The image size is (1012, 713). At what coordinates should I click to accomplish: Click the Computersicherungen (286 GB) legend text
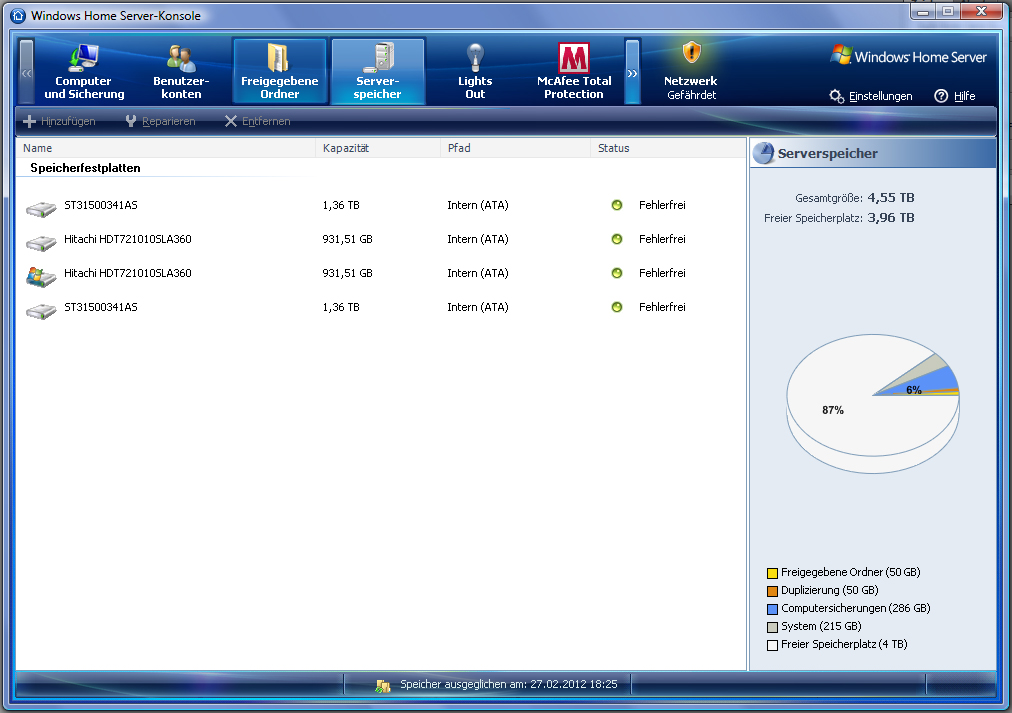tap(856, 608)
